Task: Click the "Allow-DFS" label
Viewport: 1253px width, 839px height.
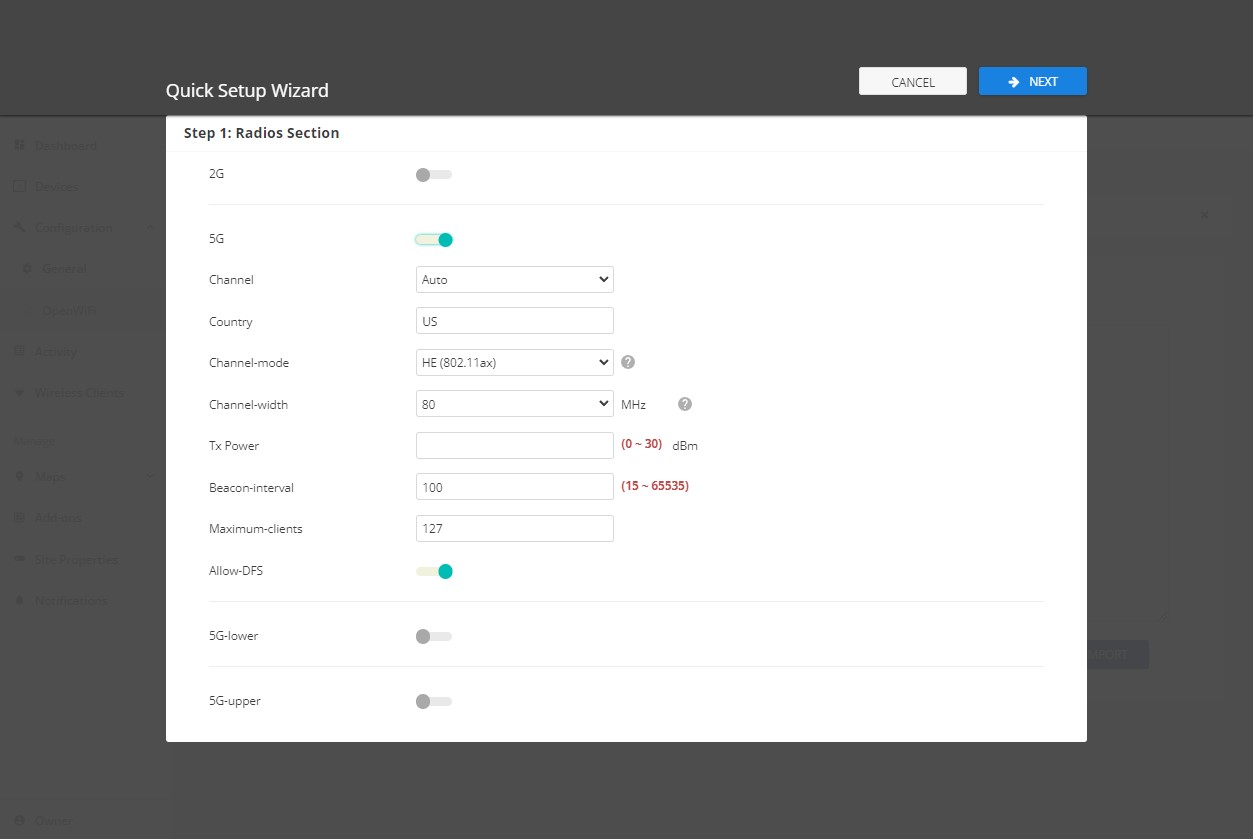Action: tap(236, 571)
